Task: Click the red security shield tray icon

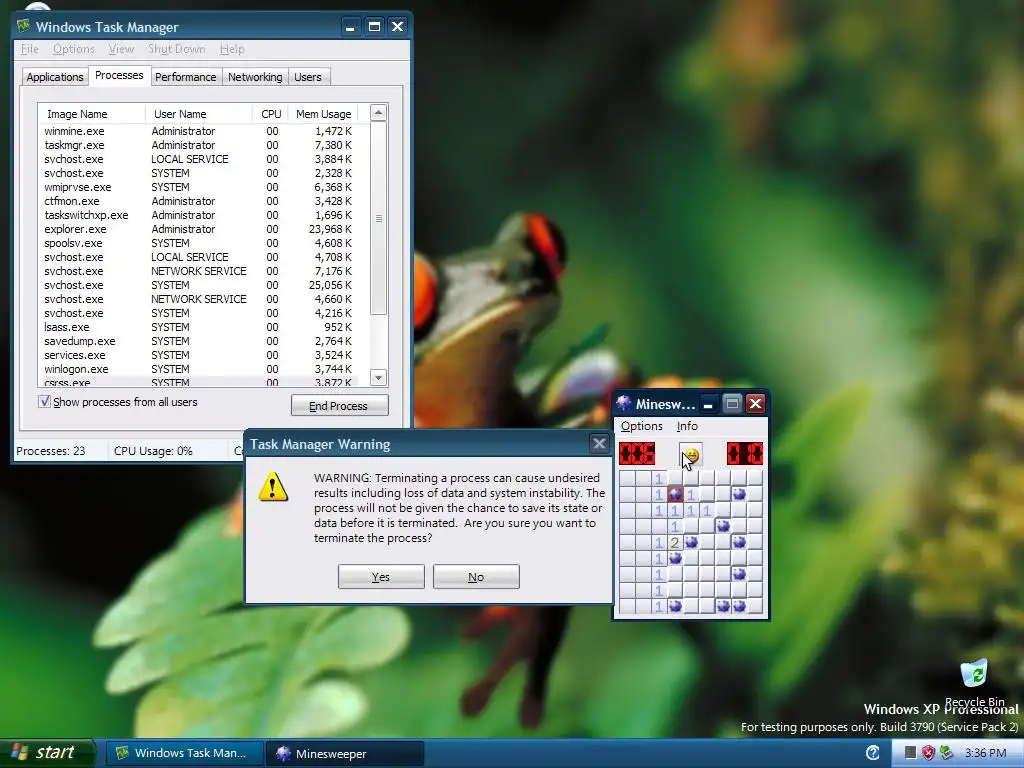Action: coord(928,753)
